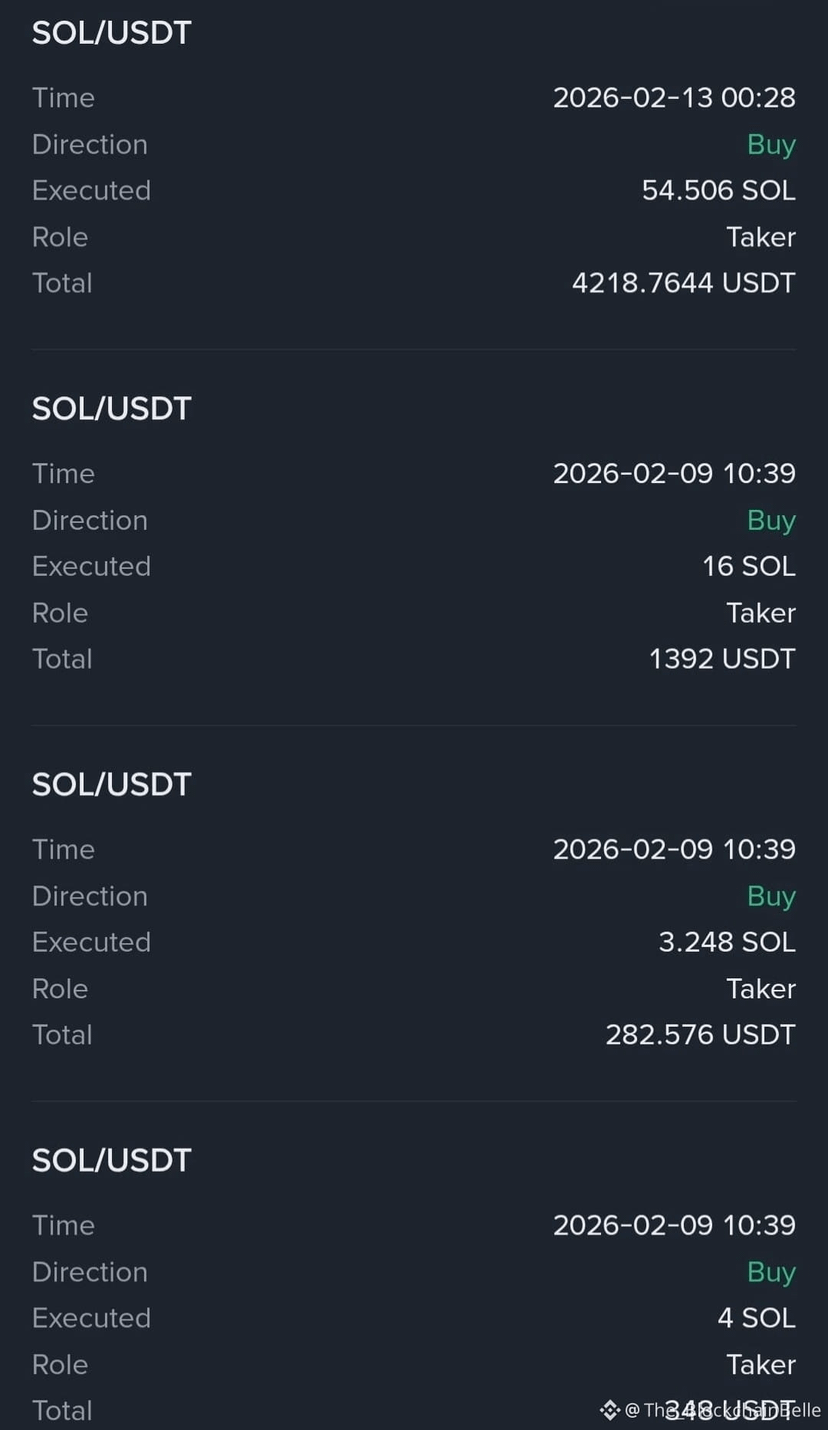Select the 1392 USDT total value
Viewport: 828px width, 1430px height.
[722, 660]
